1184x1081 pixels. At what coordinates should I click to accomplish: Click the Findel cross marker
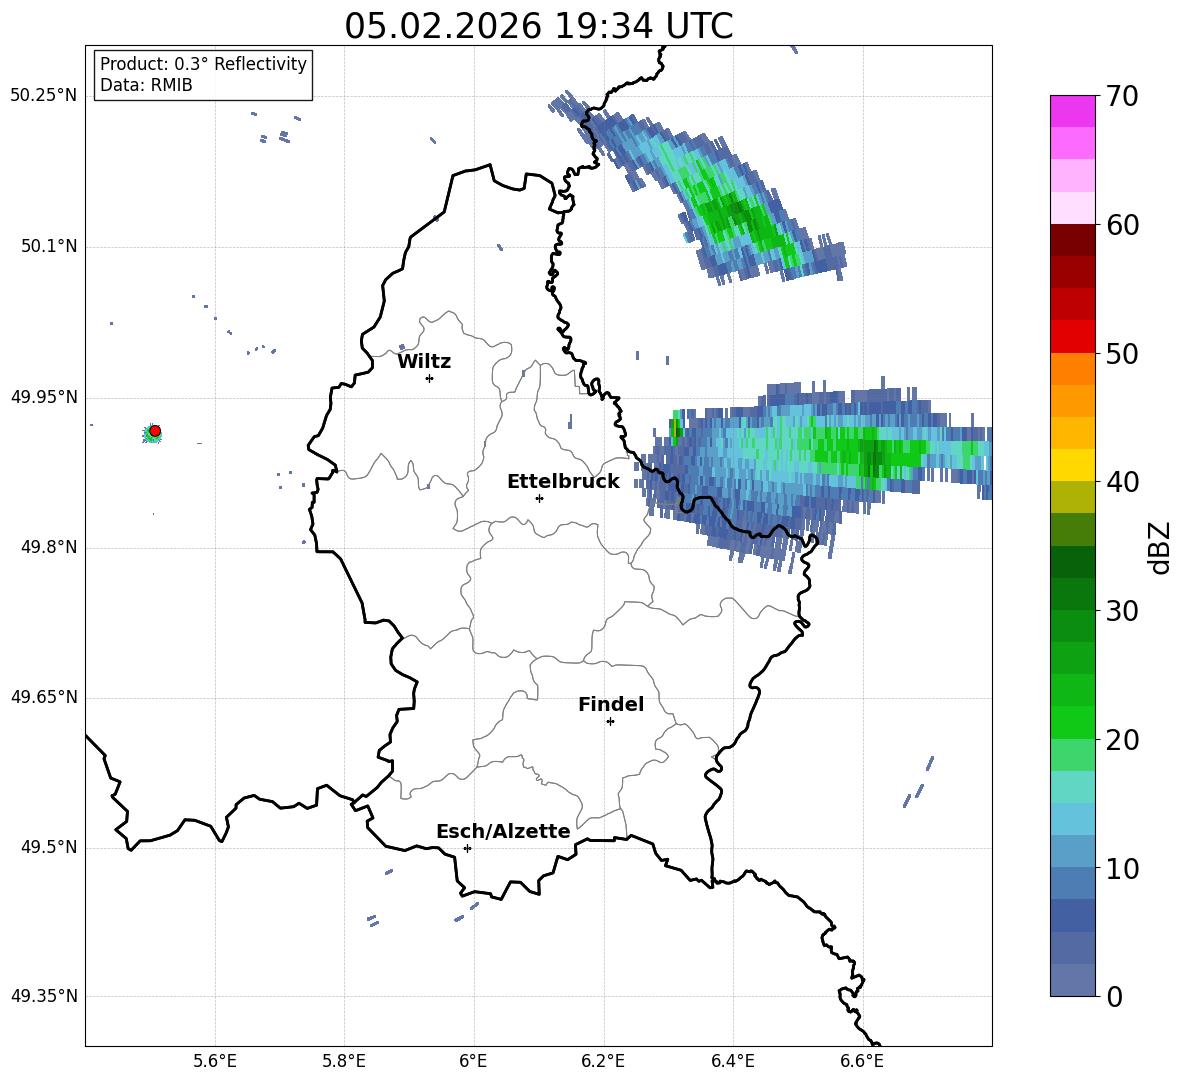(610, 722)
